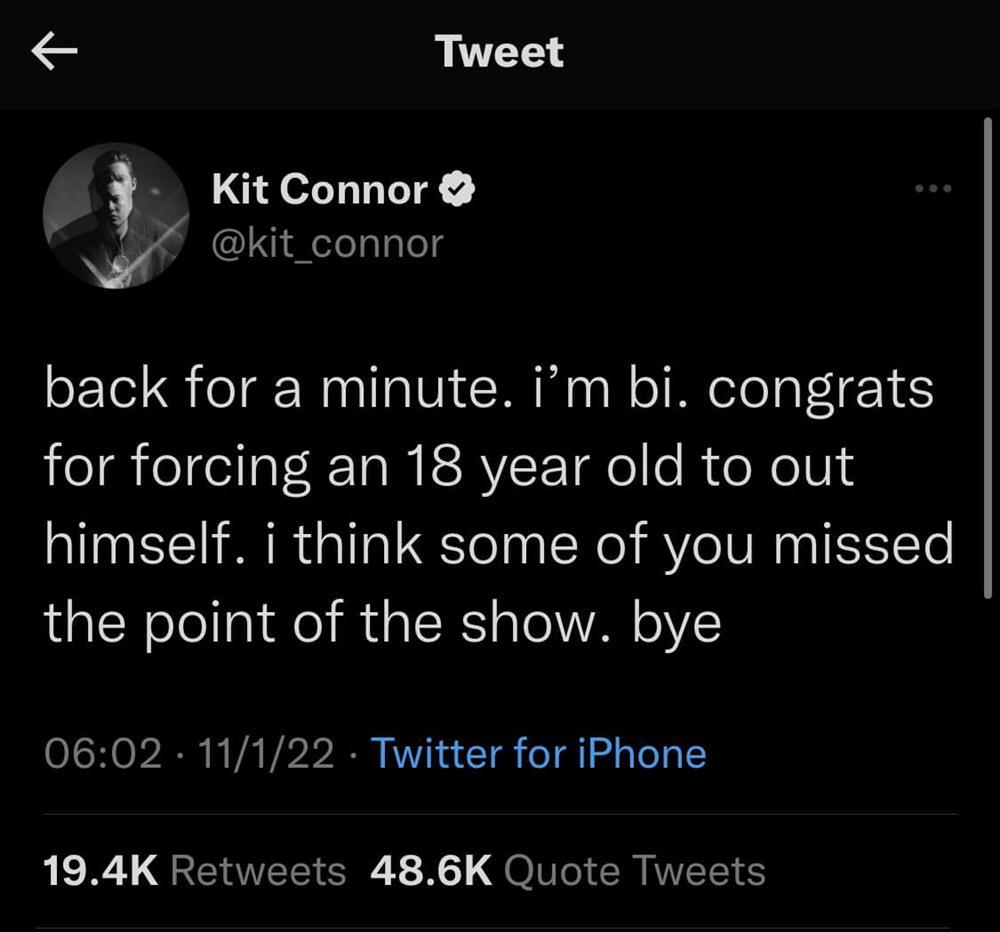Click the Twitter for iPhone source link
This screenshot has height=932, width=1000.
(x=539, y=753)
